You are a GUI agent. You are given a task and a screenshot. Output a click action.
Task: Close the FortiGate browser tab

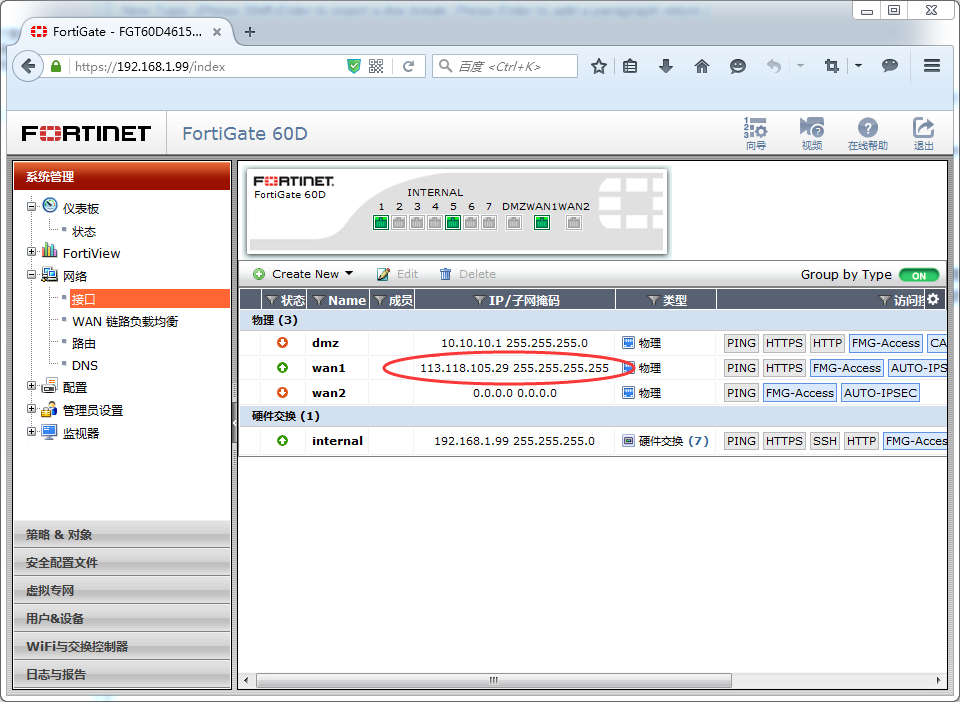coord(217,32)
